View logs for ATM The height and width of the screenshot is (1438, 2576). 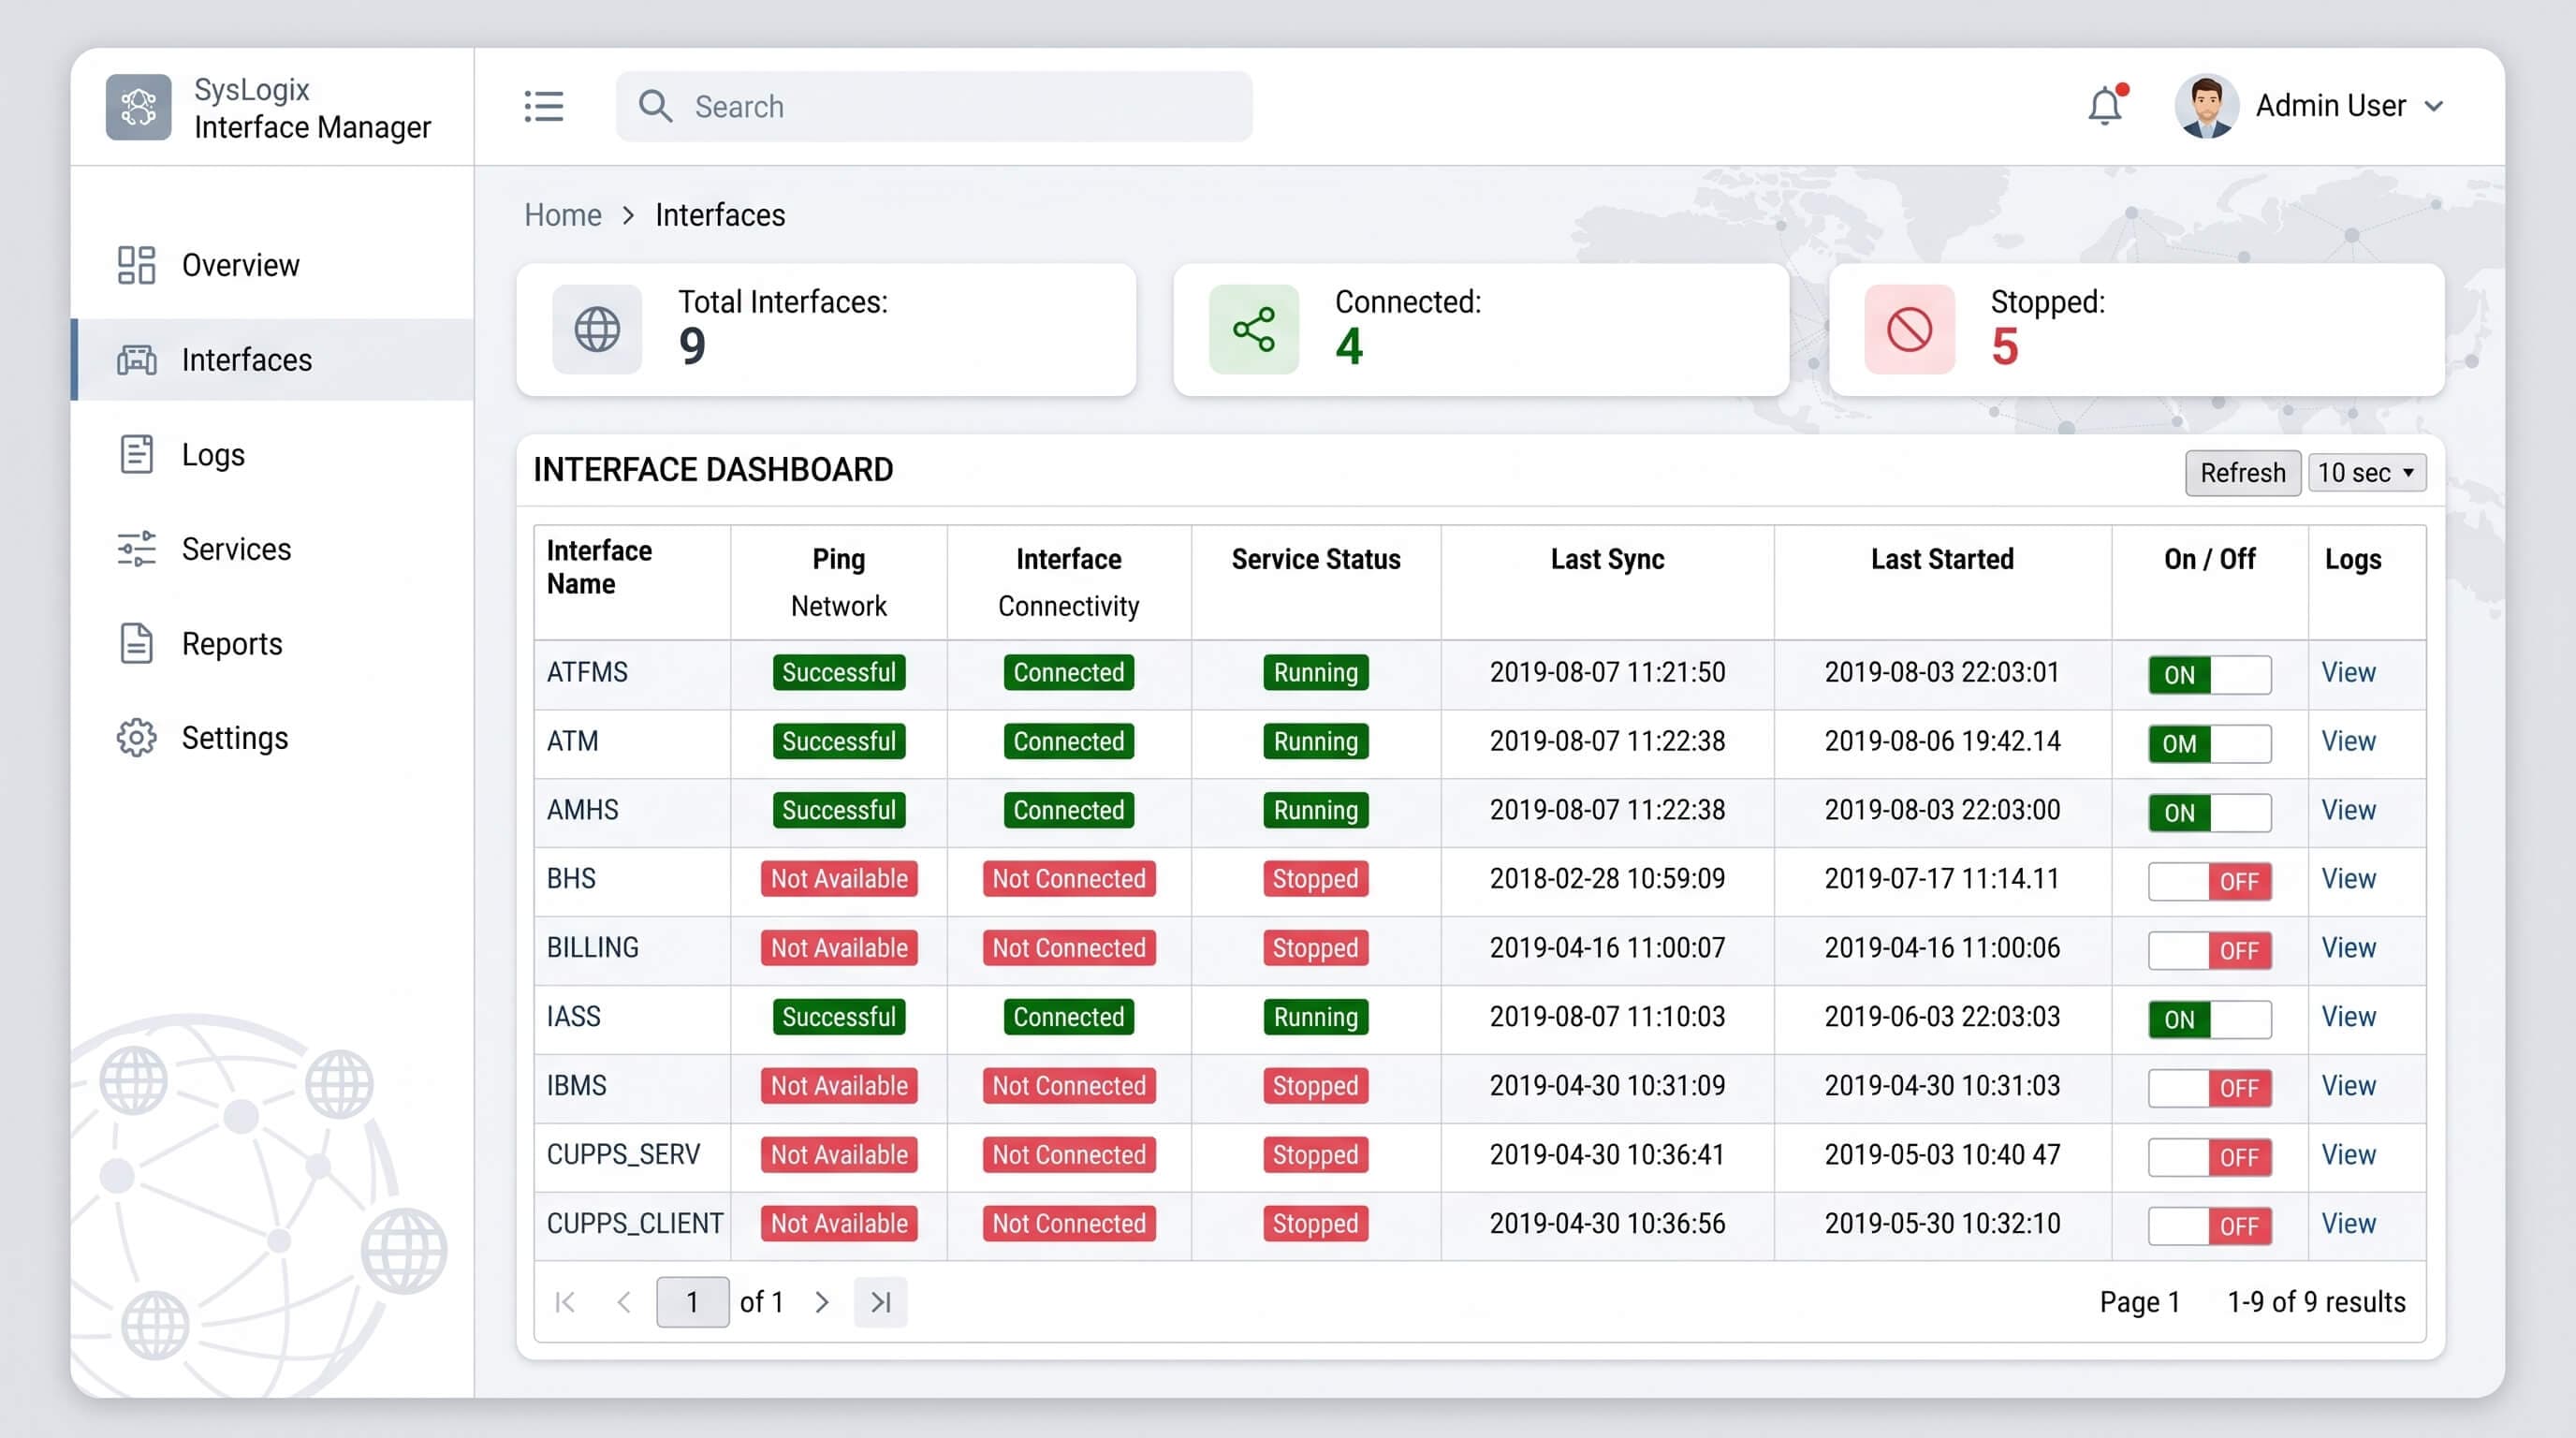[2348, 741]
